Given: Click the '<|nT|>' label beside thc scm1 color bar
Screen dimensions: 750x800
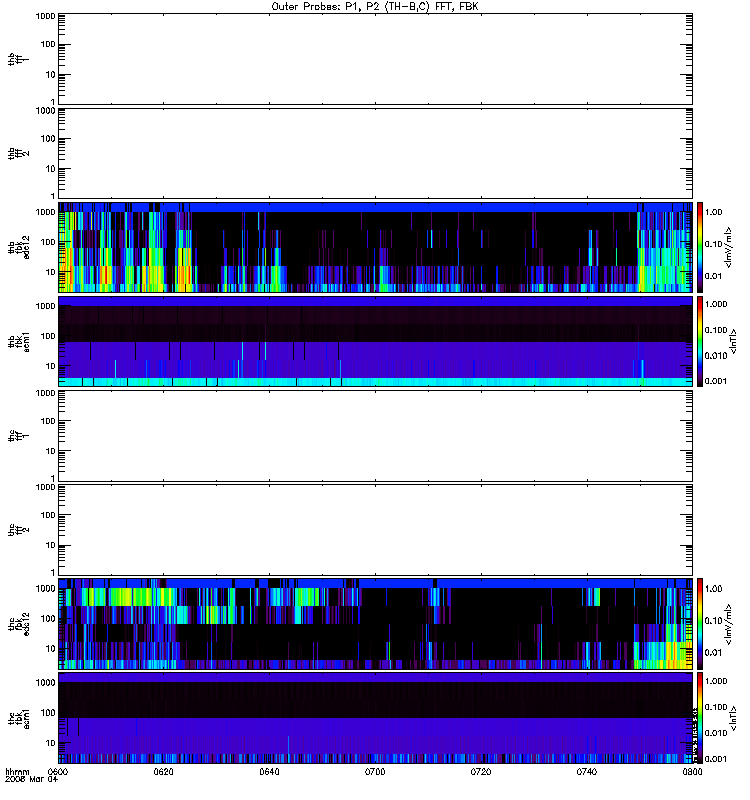Looking at the screenshot, I should tap(734, 718).
